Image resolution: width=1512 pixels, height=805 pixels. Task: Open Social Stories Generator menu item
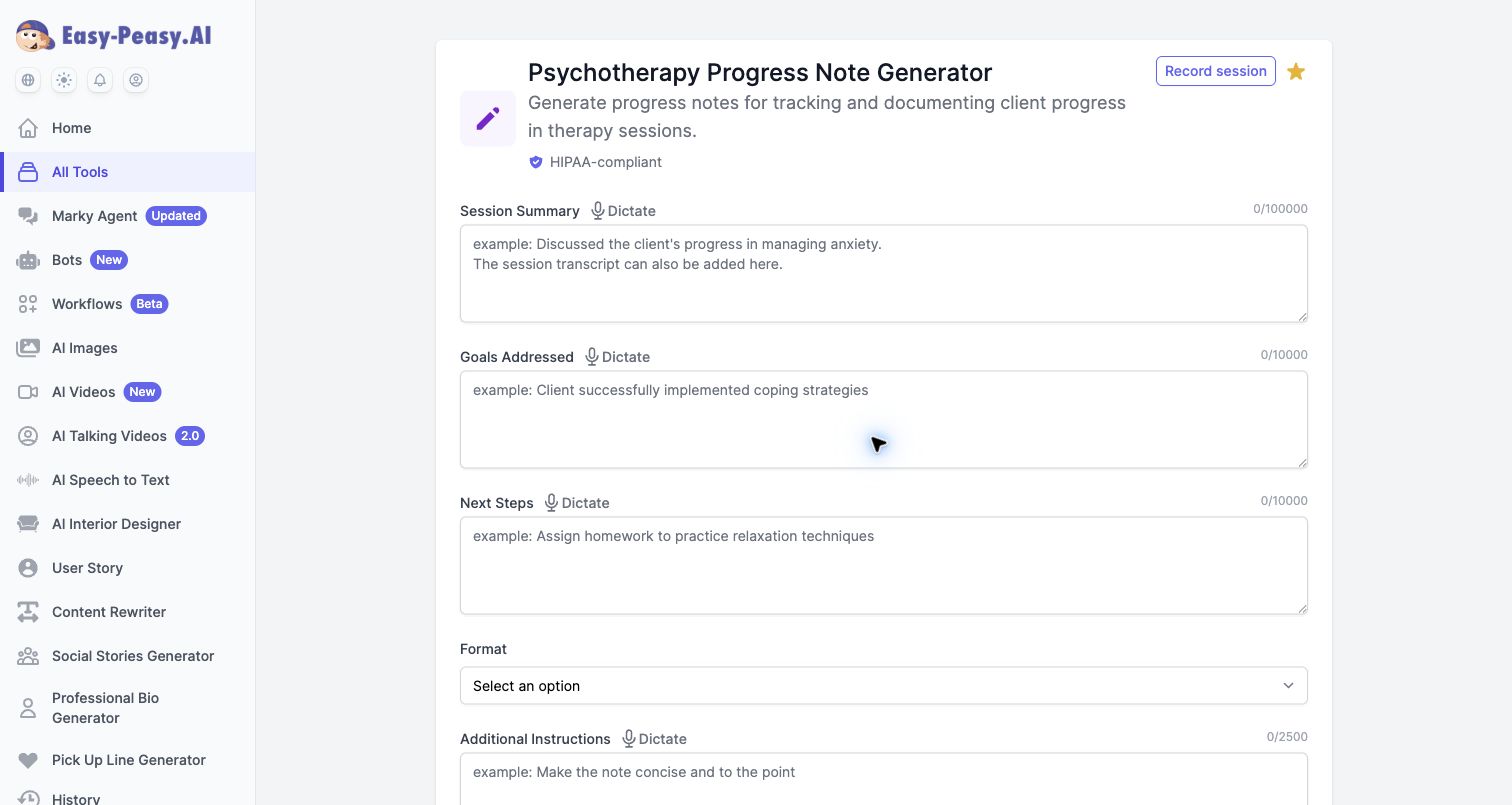pyautogui.click(x=128, y=656)
